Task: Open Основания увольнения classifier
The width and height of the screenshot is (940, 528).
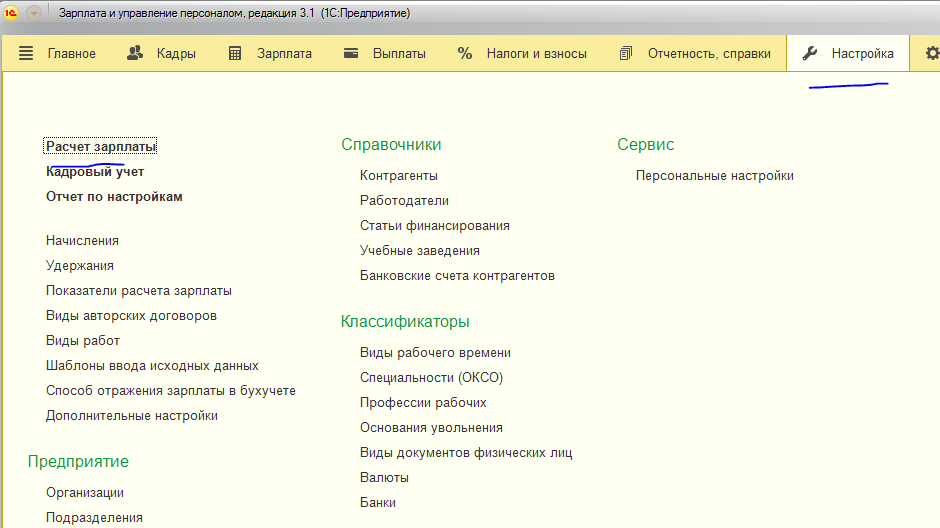Action: [431, 427]
